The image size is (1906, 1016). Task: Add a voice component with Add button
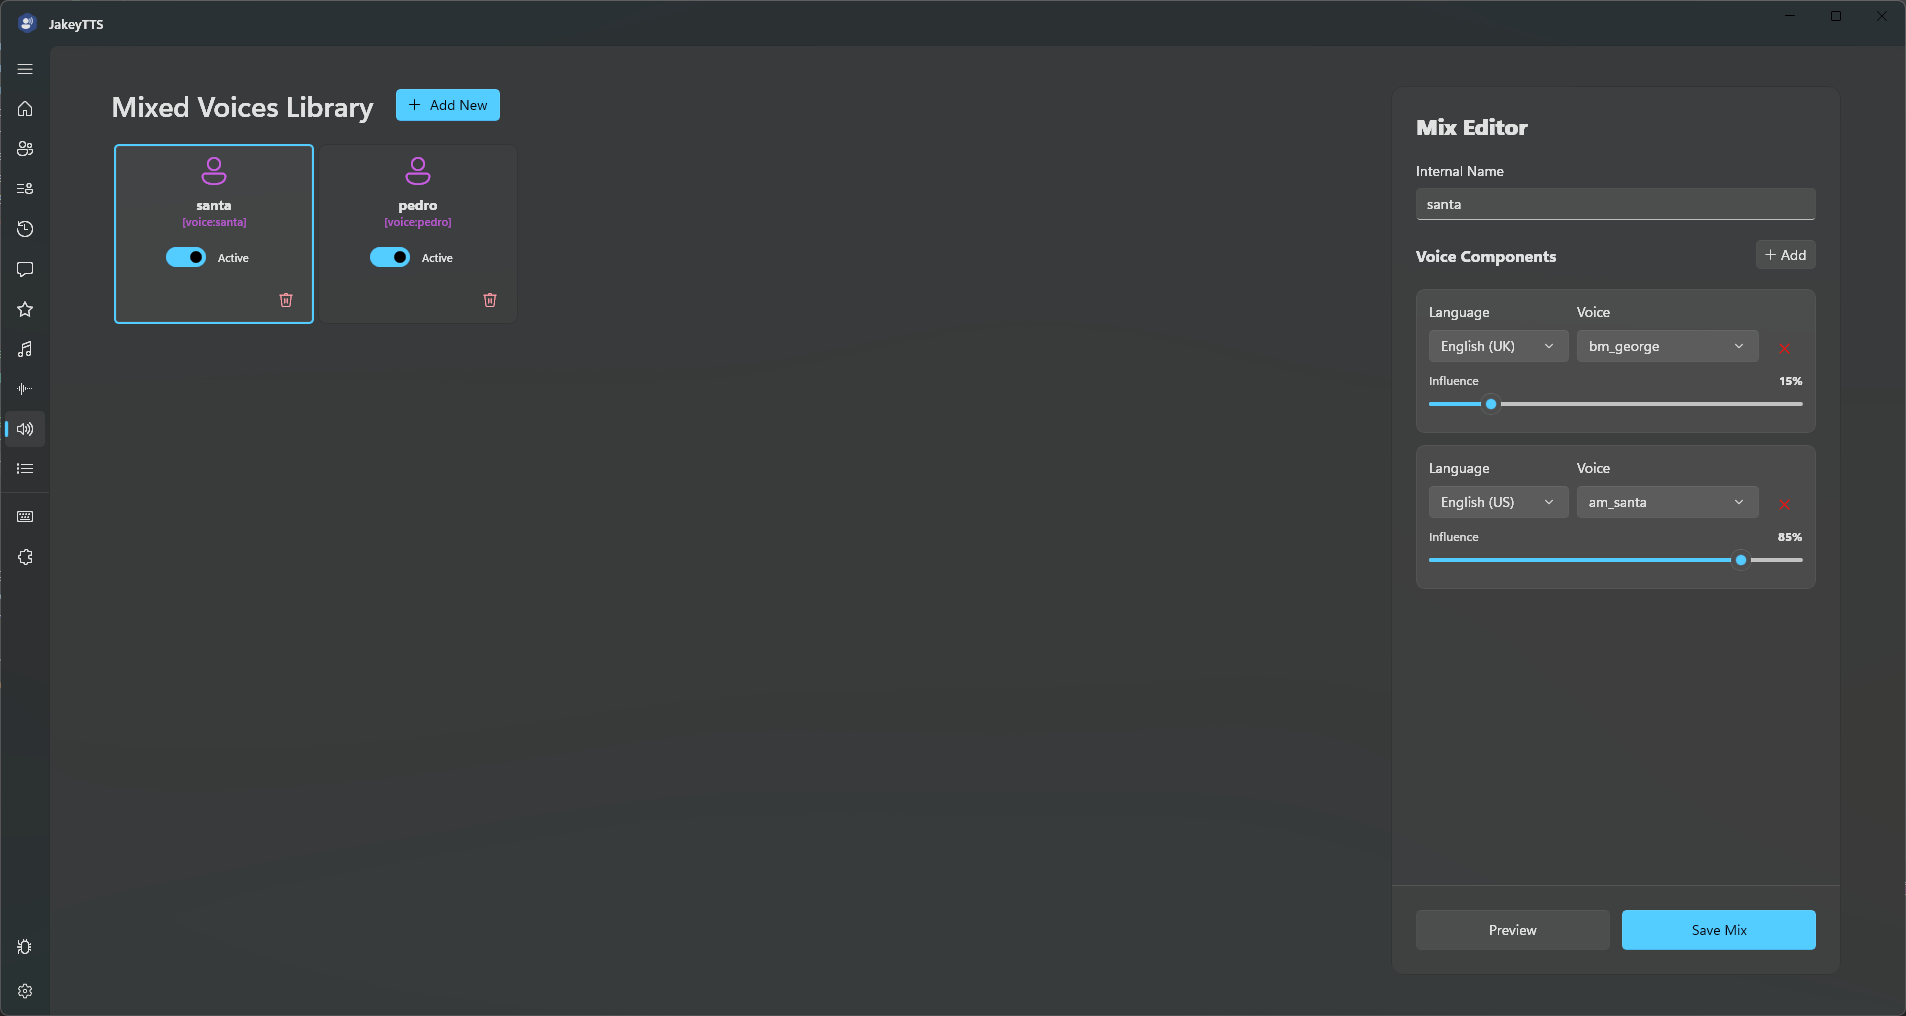1785,255
